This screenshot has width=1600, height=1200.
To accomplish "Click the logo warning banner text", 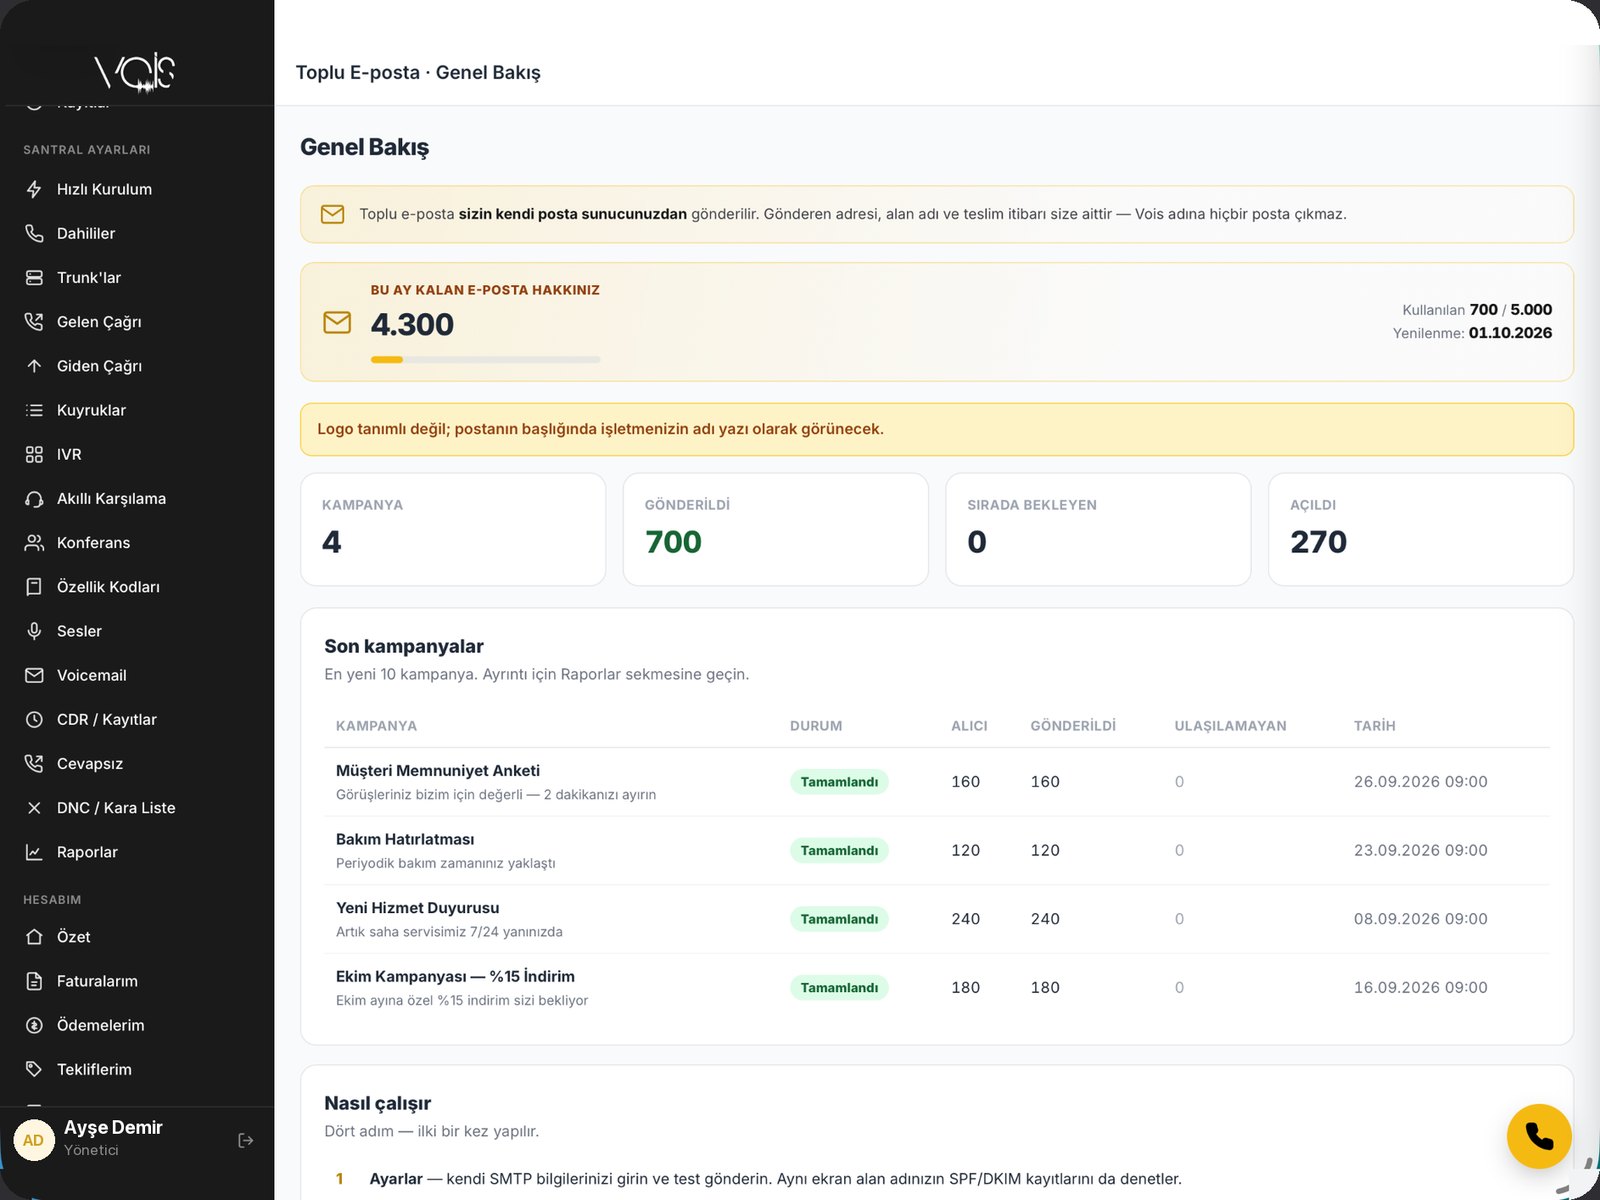I will [x=600, y=429].
